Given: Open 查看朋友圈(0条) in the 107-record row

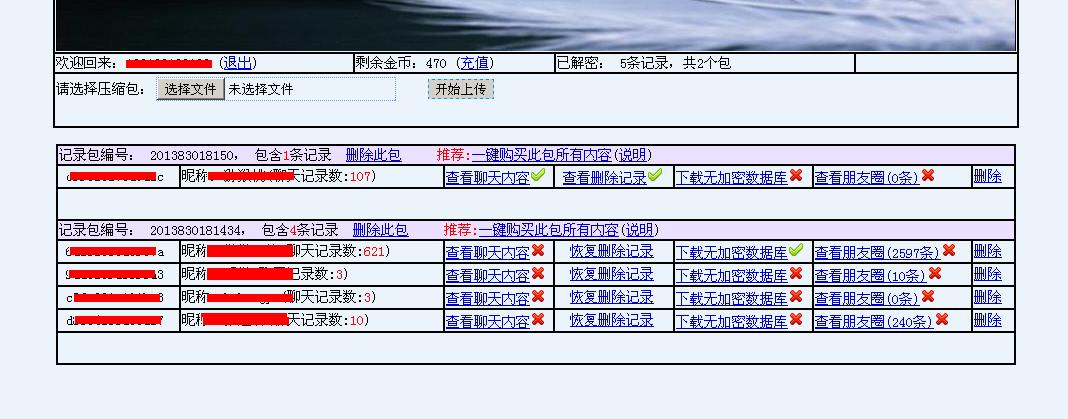Looking at the screenshot, I should [867, 177].
